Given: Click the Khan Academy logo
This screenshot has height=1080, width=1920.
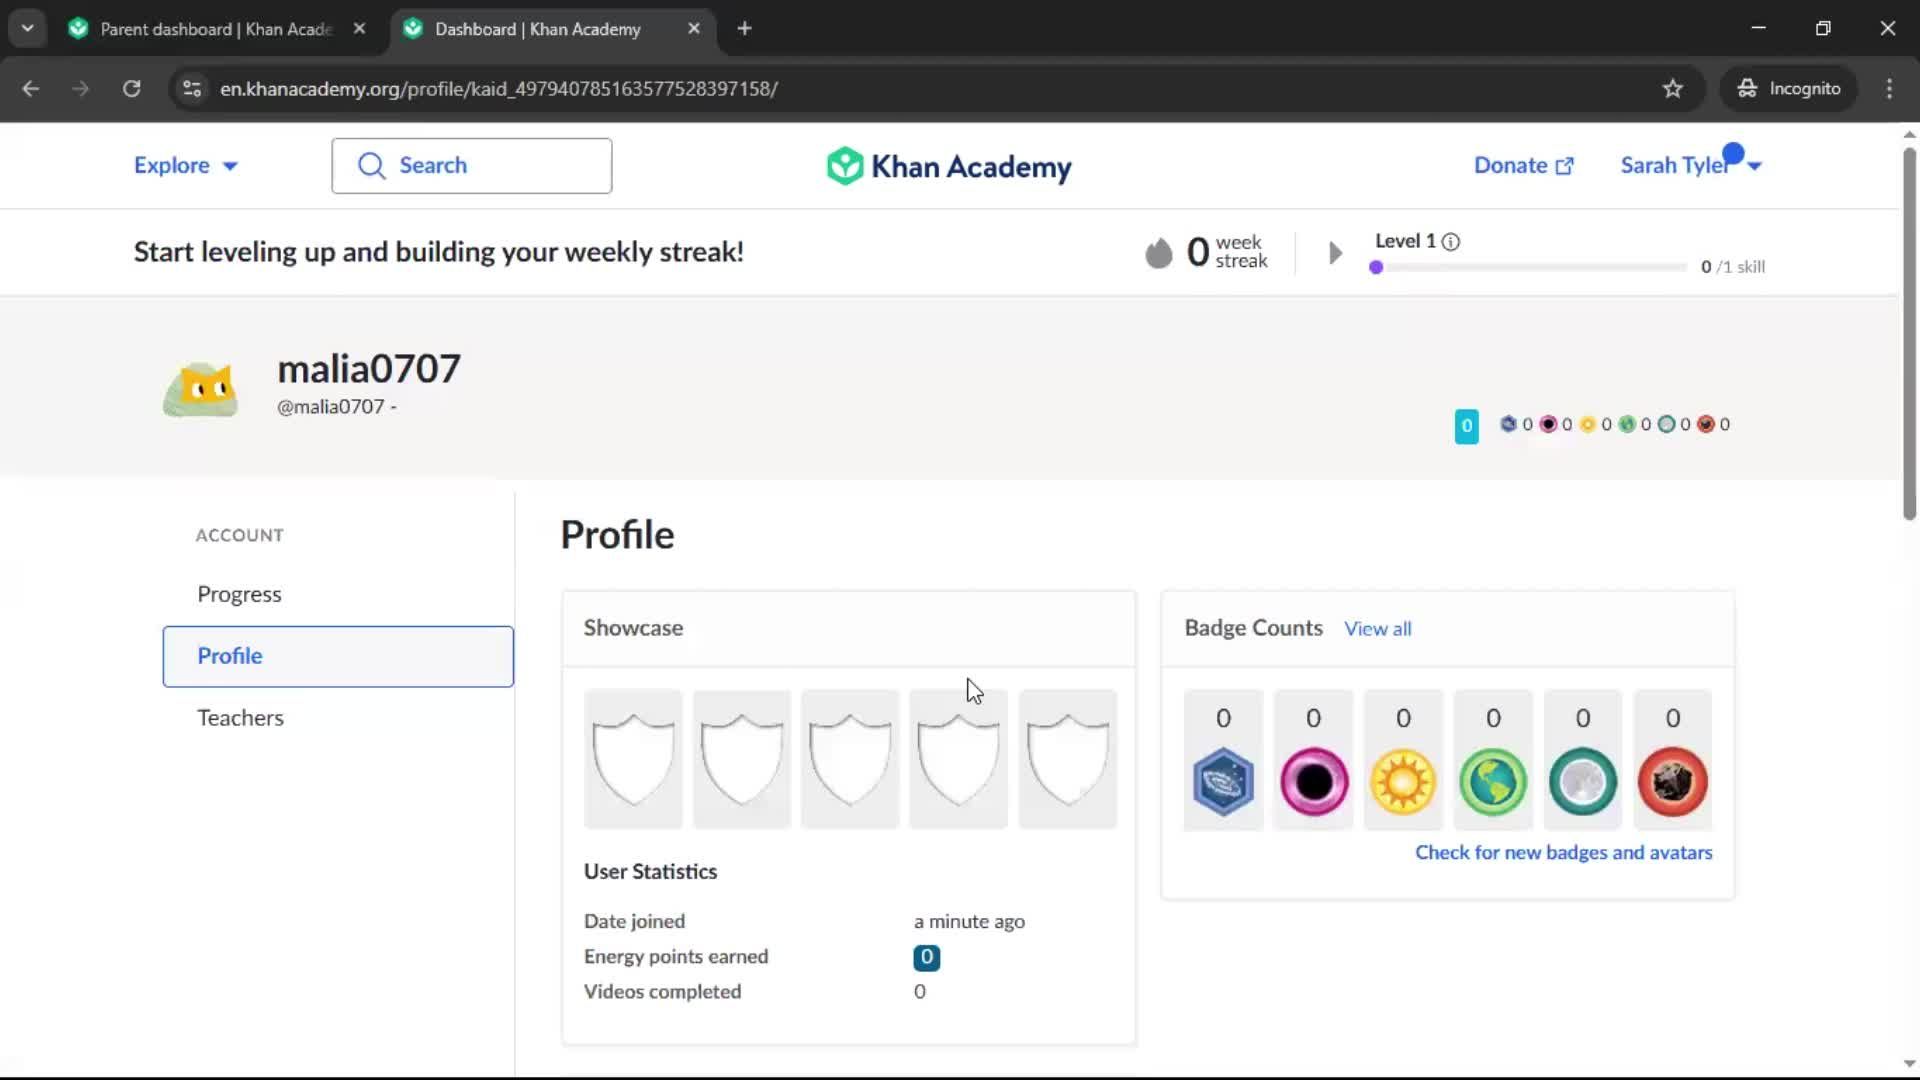Looking at the screenshot, I should pos(948,166).
